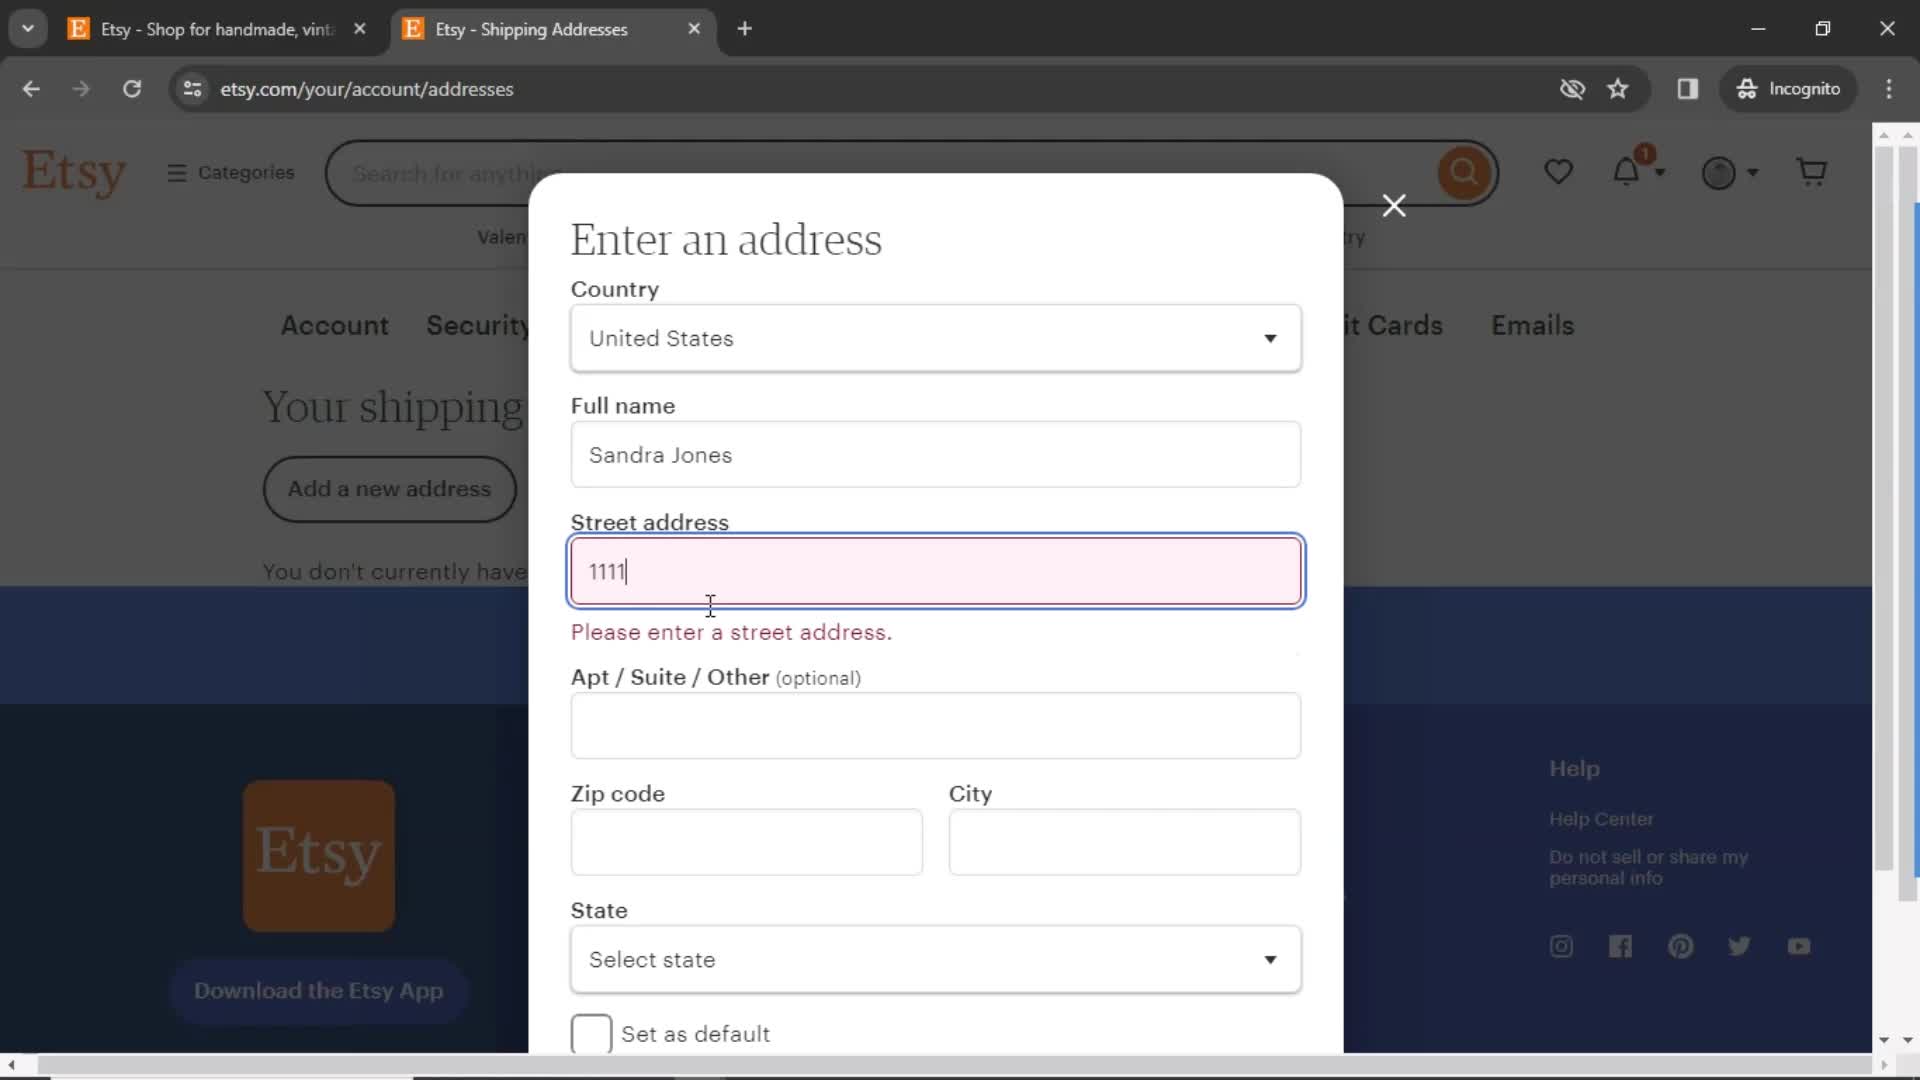Viewport: 1920px width, 1080px height.
Task: Click the Add a new address button
Action: pos(390,489)
